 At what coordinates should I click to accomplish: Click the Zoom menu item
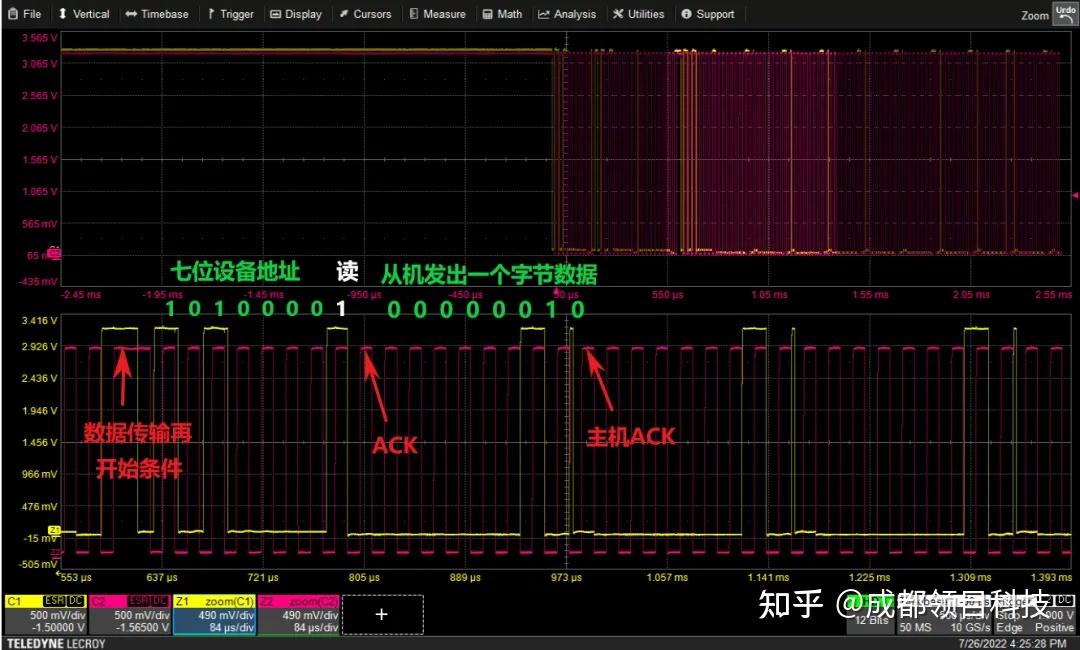click(x=1034, y=14)
